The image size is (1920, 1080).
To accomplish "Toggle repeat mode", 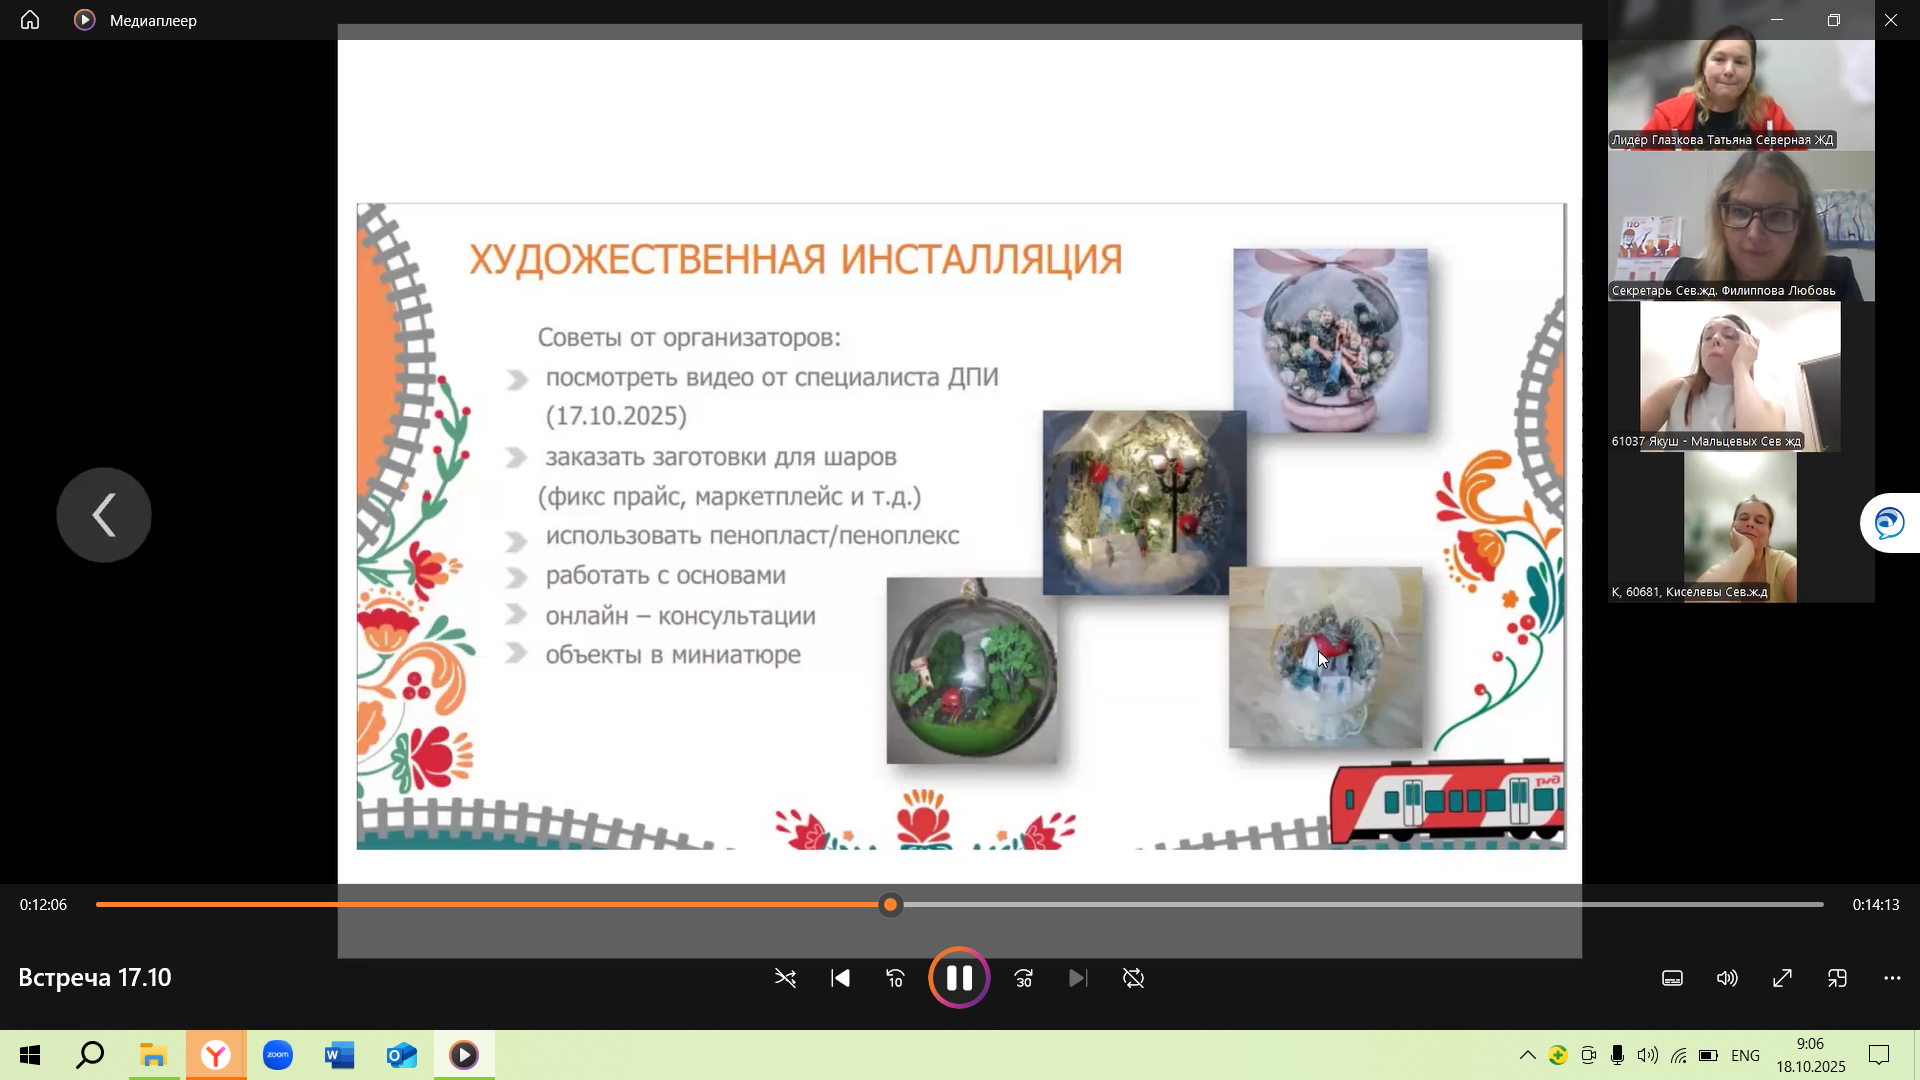I will pos(1133,978).
